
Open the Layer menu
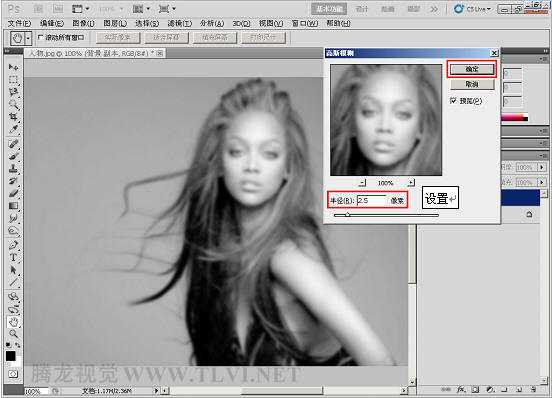(x=115, y=23)
